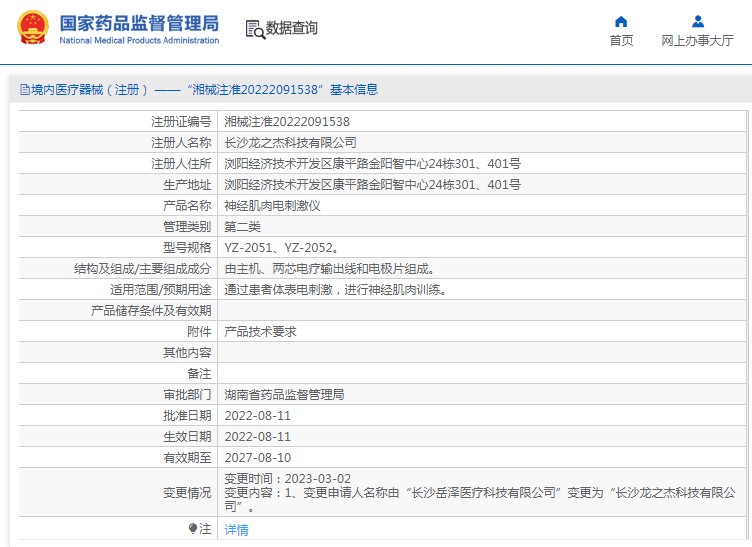Open the 详情 link
The height and width of the screenshot is (547, 752).
coord(236,530)
